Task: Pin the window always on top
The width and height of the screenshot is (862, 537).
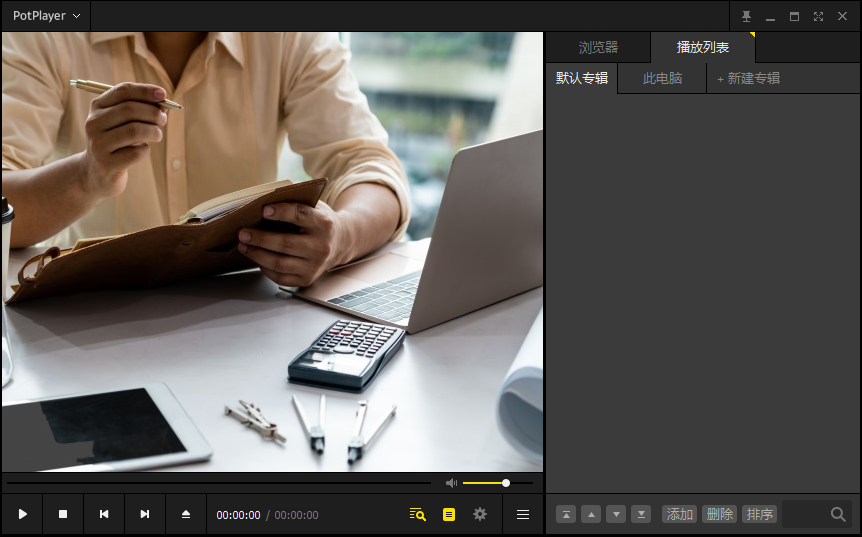Action: pos(746,16)
